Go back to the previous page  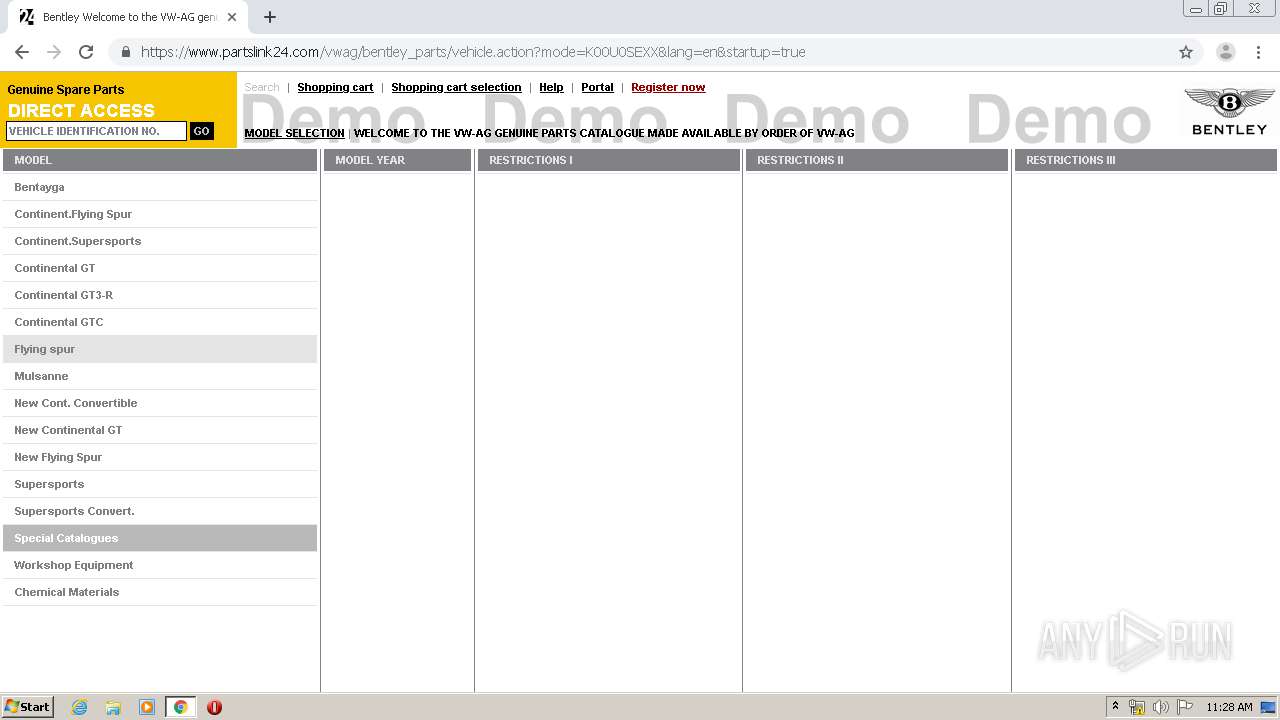pyautogui.click(x=22, y=52)
